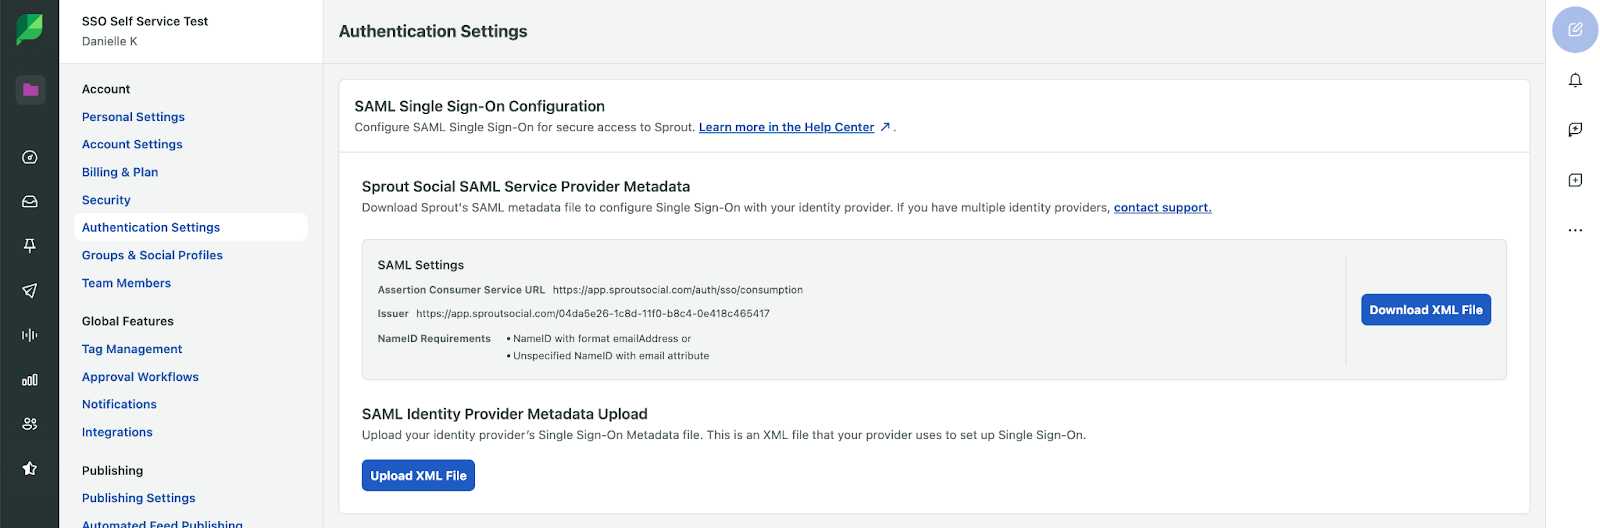Open Reviews star icon

pyautogui.click(x=30, y=468)
